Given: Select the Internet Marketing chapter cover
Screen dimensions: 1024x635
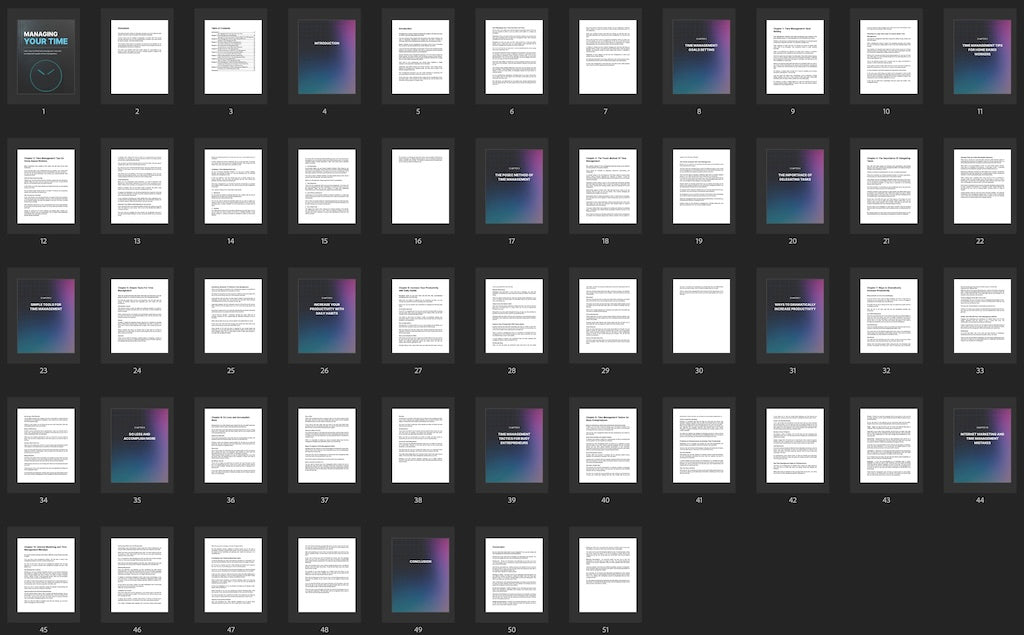Looking at the screenshot, I should click(981, 446).
